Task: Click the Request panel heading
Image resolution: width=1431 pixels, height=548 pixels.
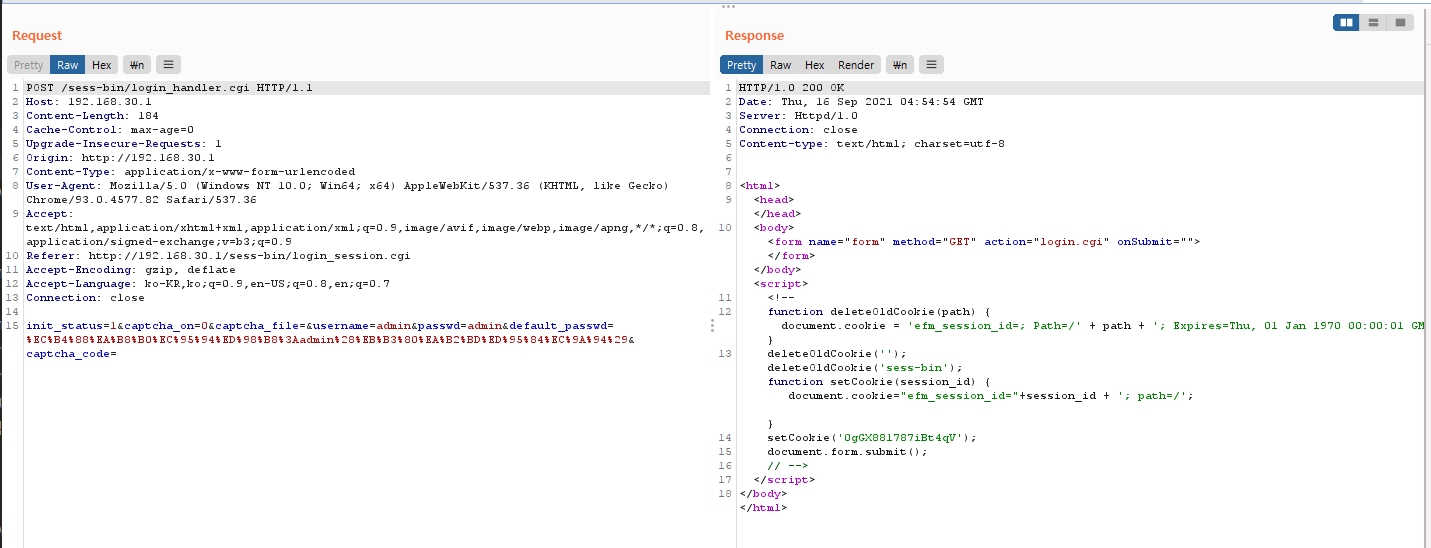Action: pos(37,36)
